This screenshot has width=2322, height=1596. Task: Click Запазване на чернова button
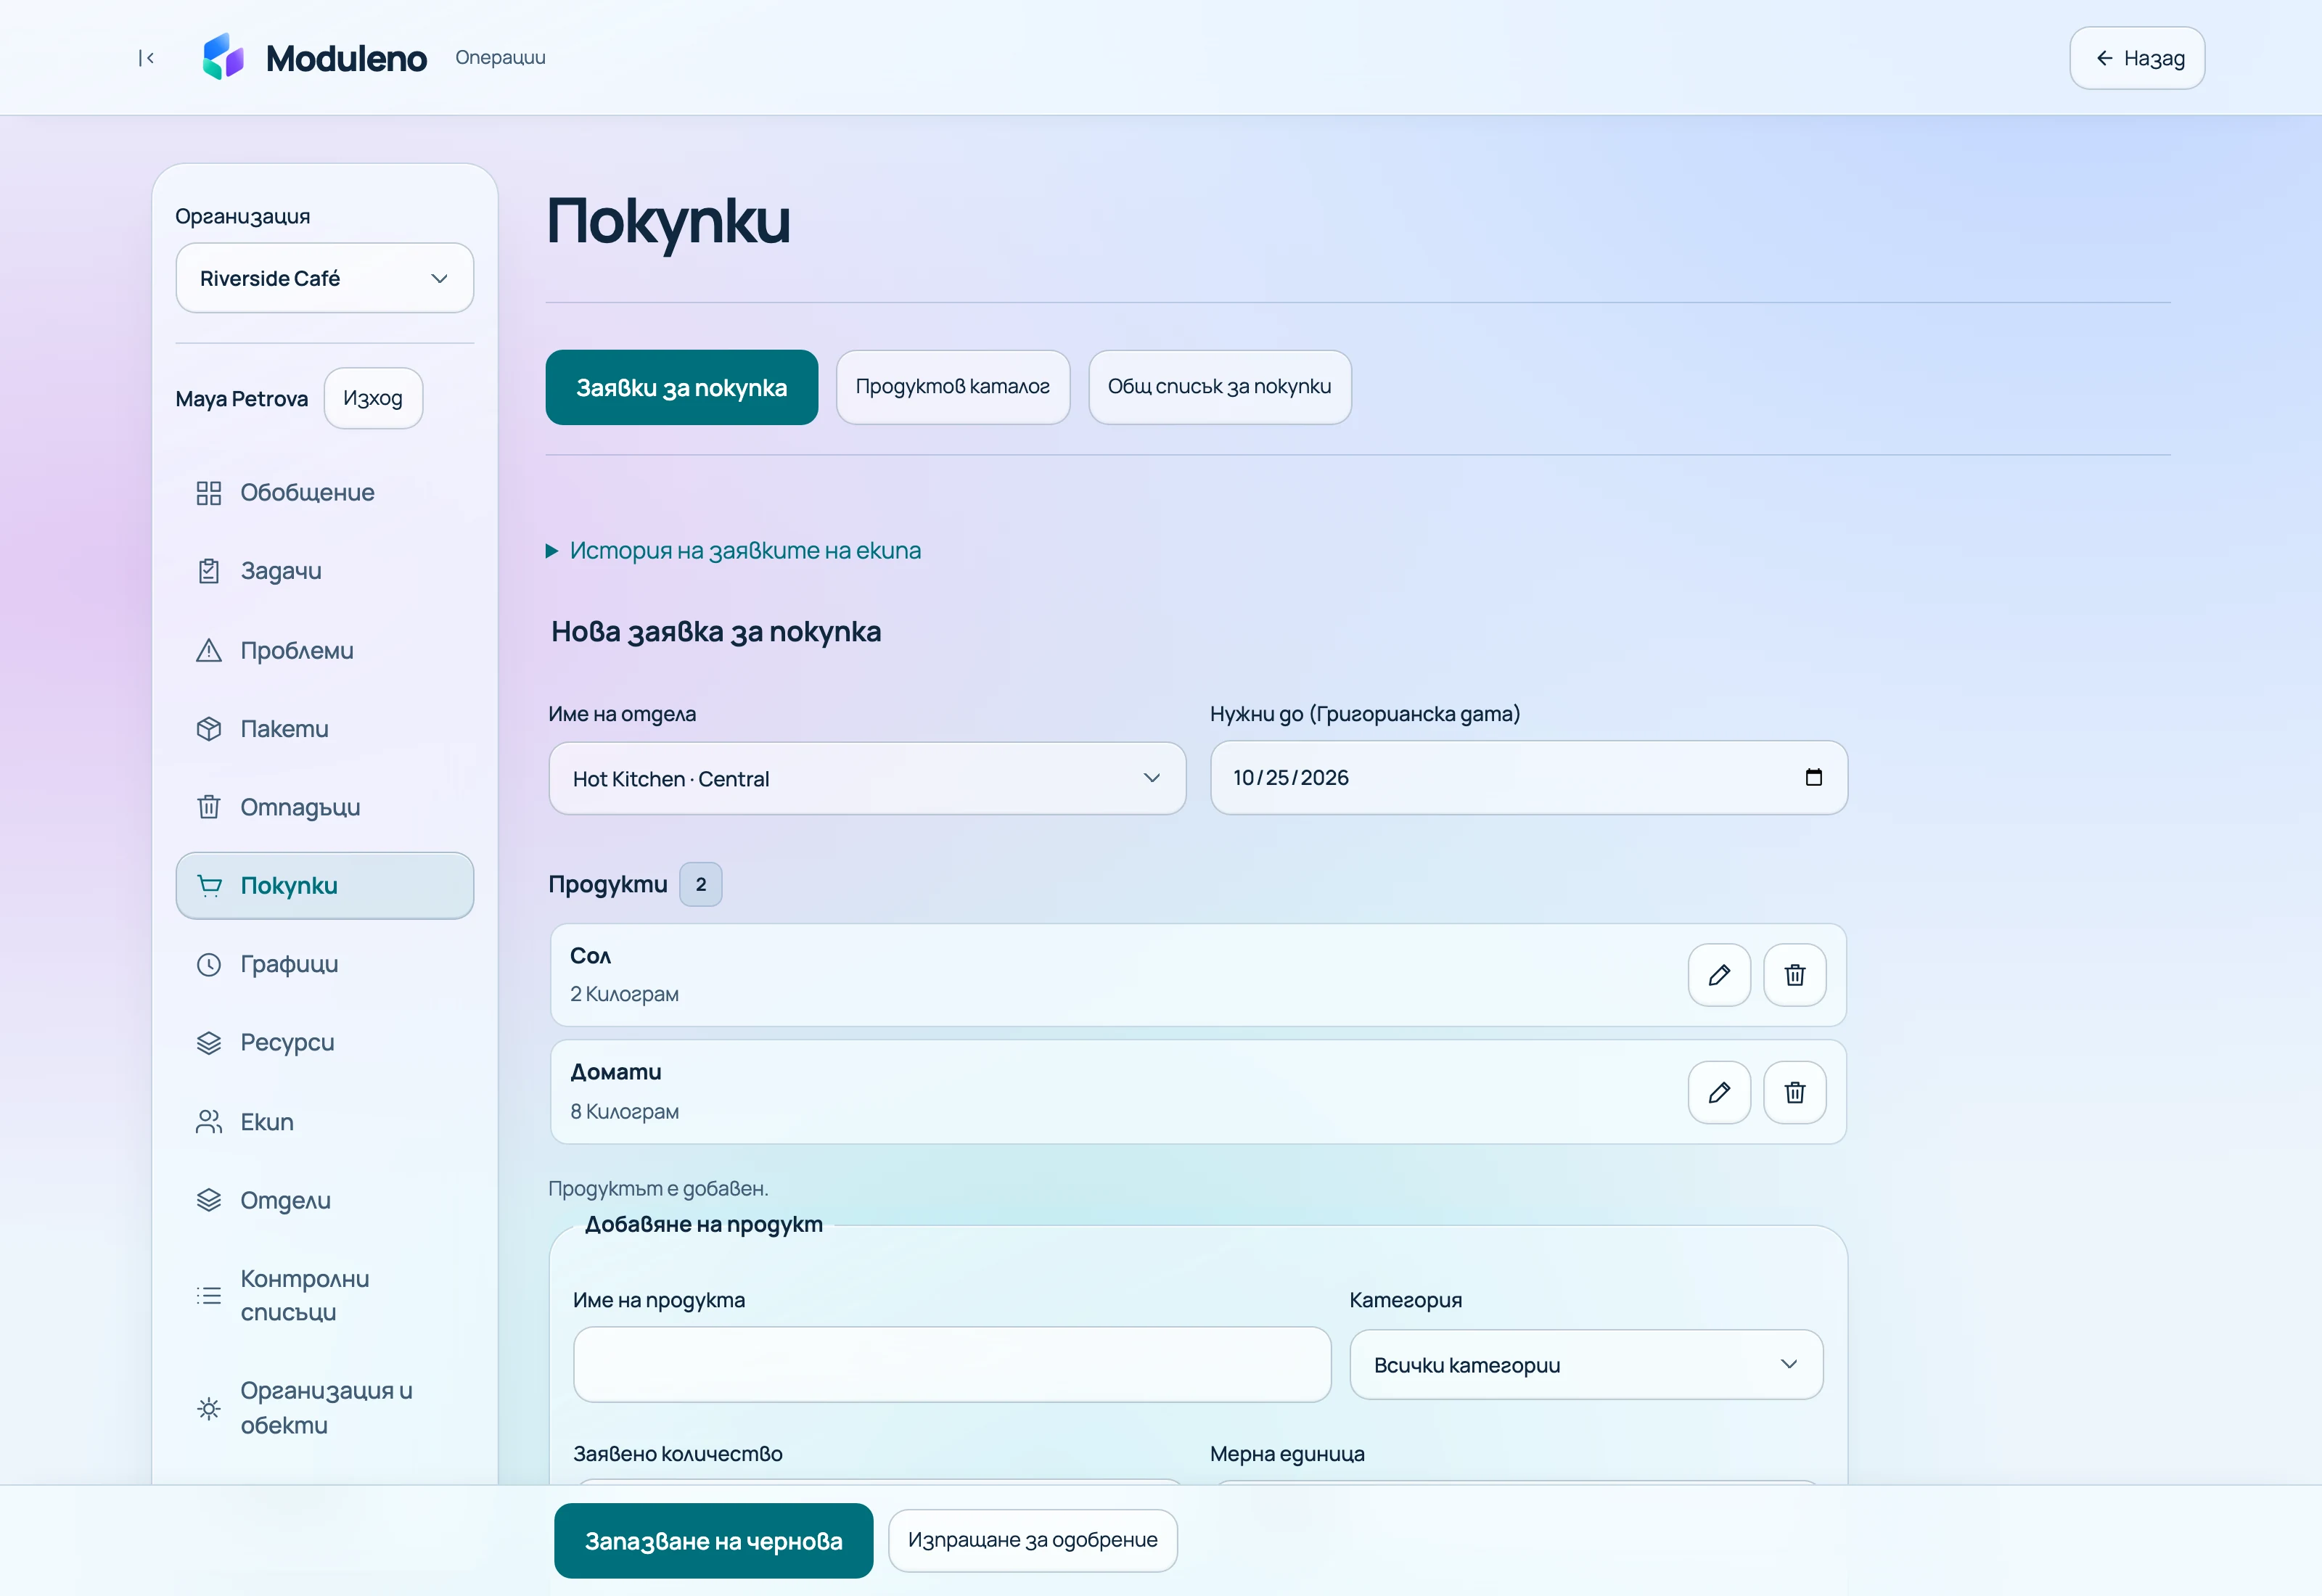[713, 1541]
